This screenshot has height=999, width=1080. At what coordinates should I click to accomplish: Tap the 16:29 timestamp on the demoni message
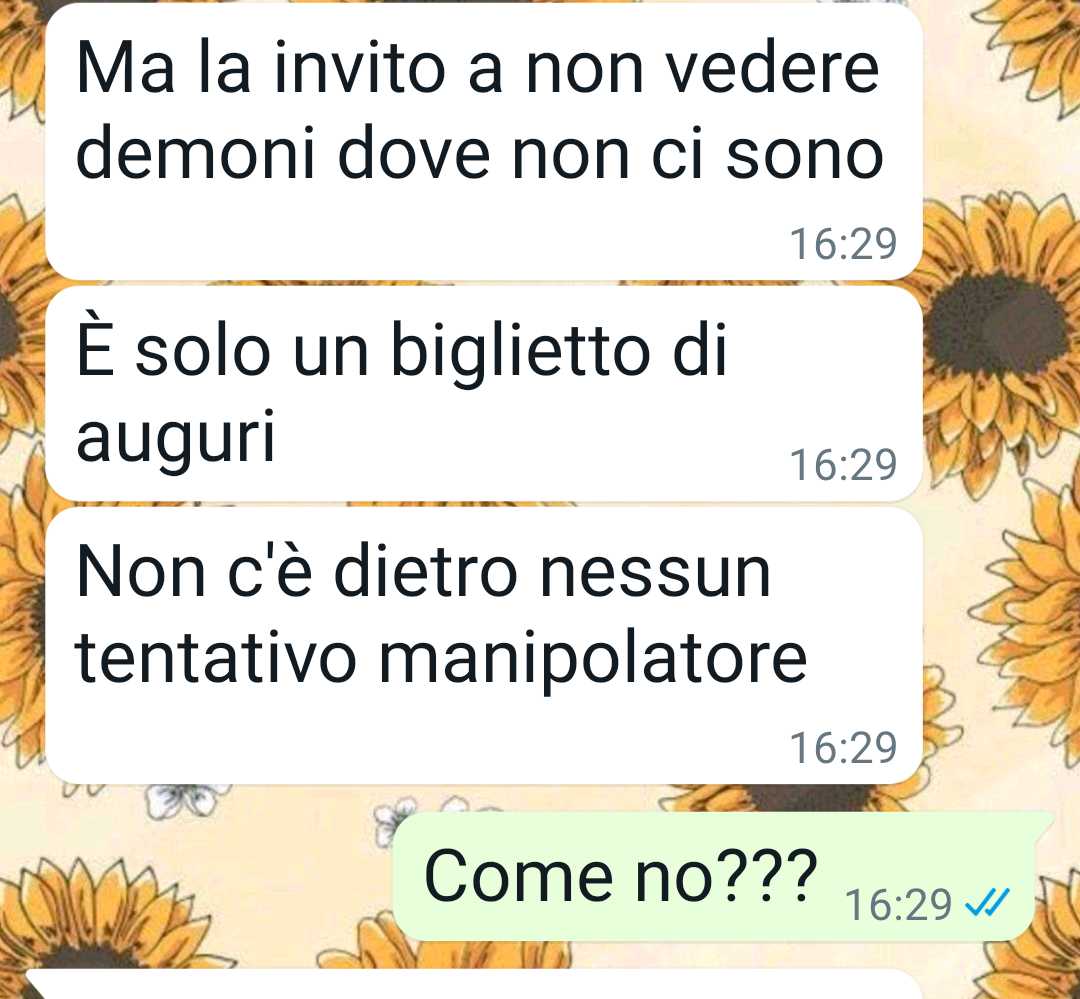click(842, 244)
